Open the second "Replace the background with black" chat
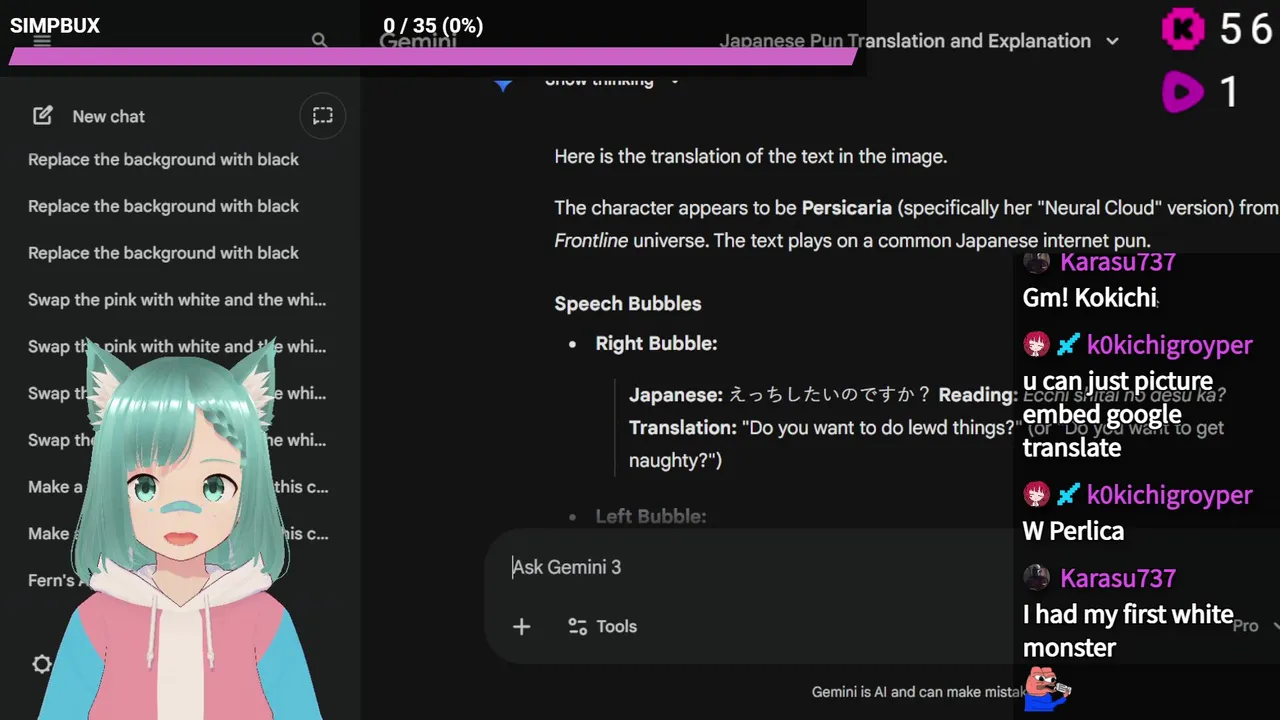Image resolution: width=1280 pixels, height=720 pixels. pyautogui.click(x=163, y=206)
